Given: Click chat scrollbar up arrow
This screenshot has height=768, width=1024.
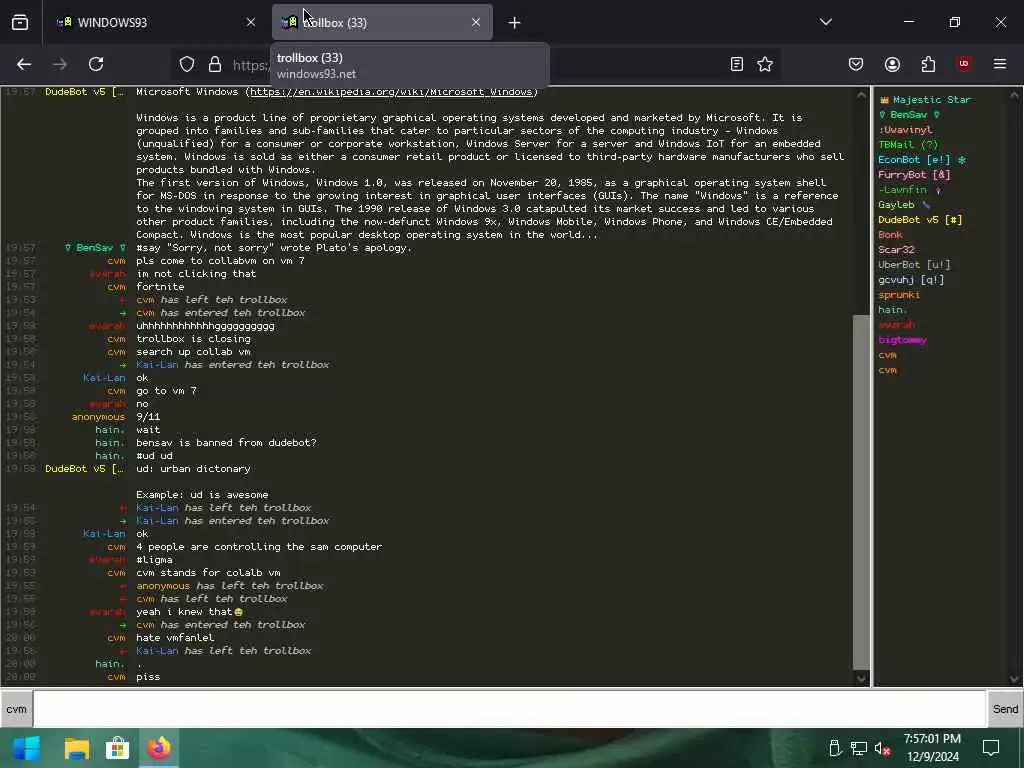Looking at the screenshot, I should [x=862, y=95].
